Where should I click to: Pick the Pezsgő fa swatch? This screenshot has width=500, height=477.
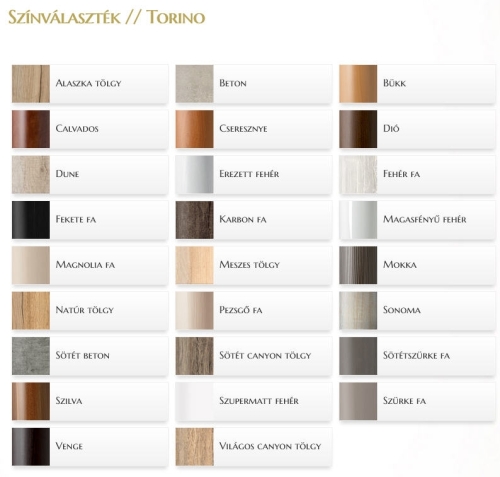[195, 310]
